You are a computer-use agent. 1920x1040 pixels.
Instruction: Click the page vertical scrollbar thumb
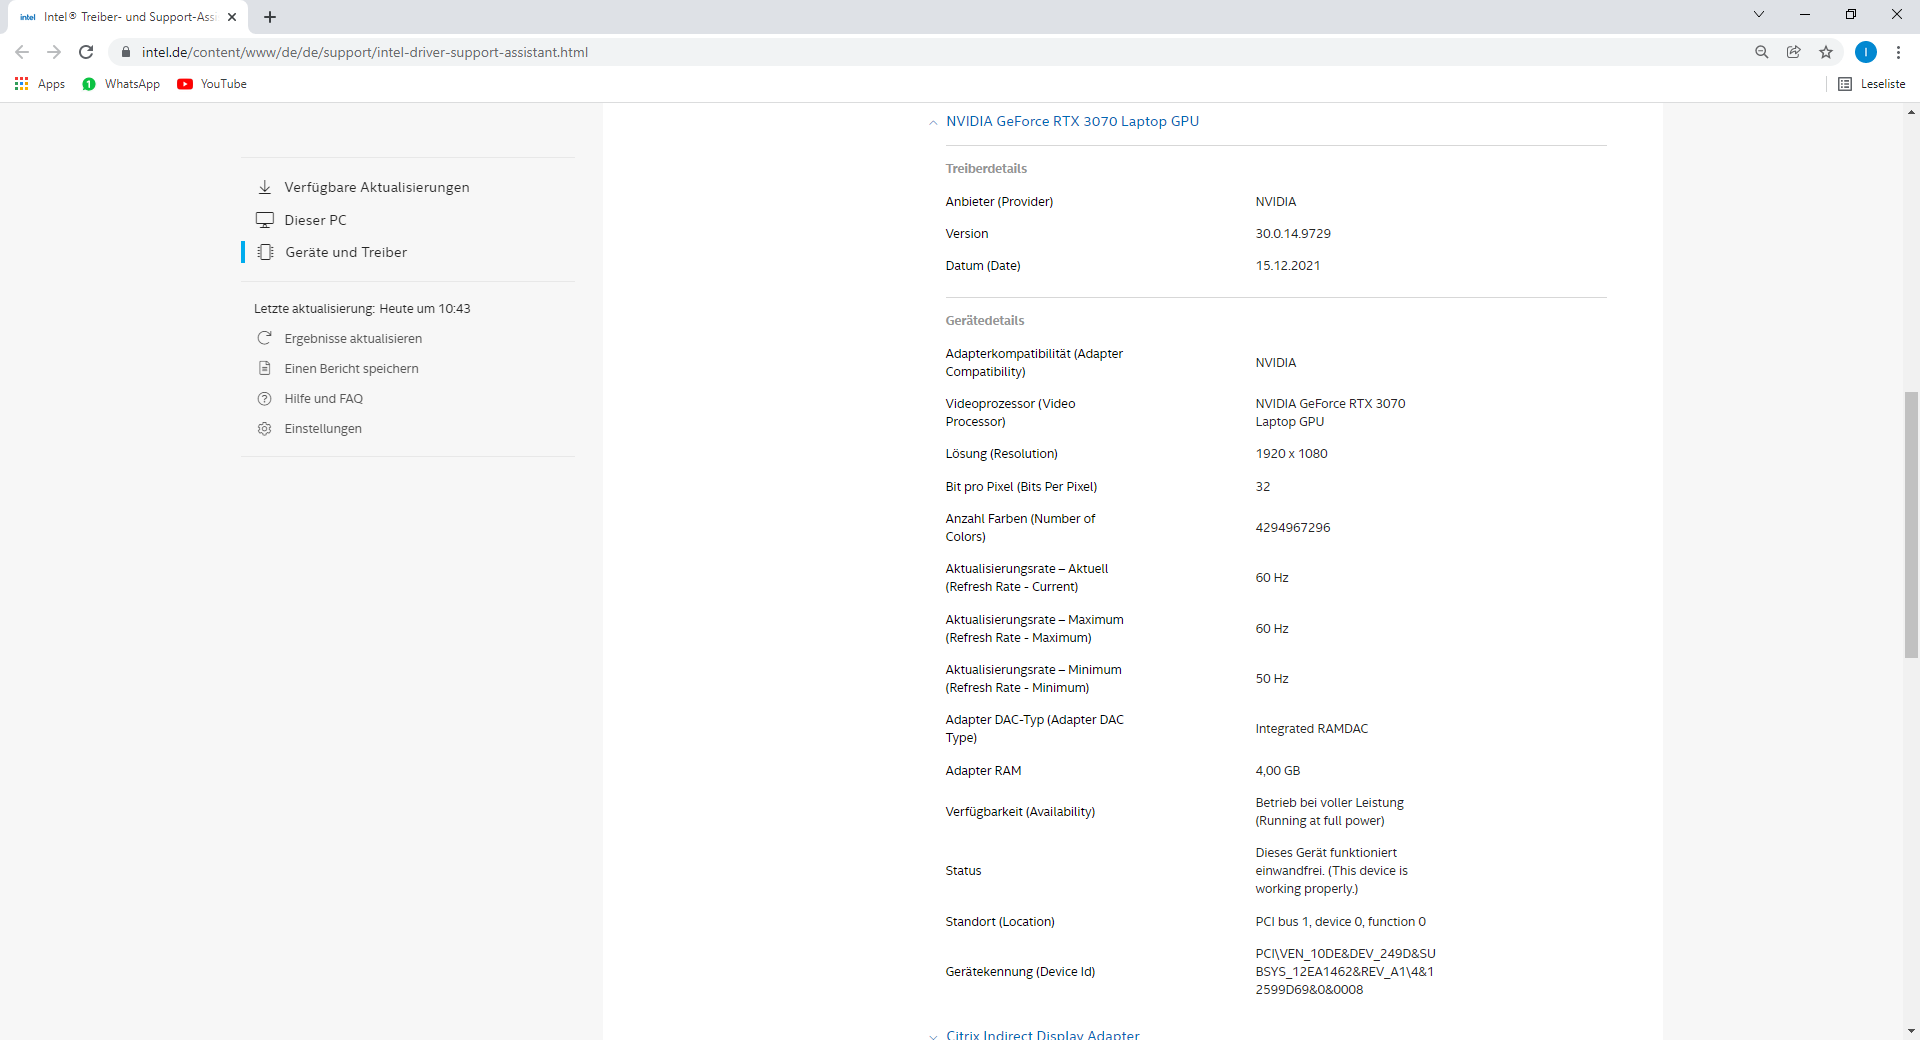[x=1911, y=525]
